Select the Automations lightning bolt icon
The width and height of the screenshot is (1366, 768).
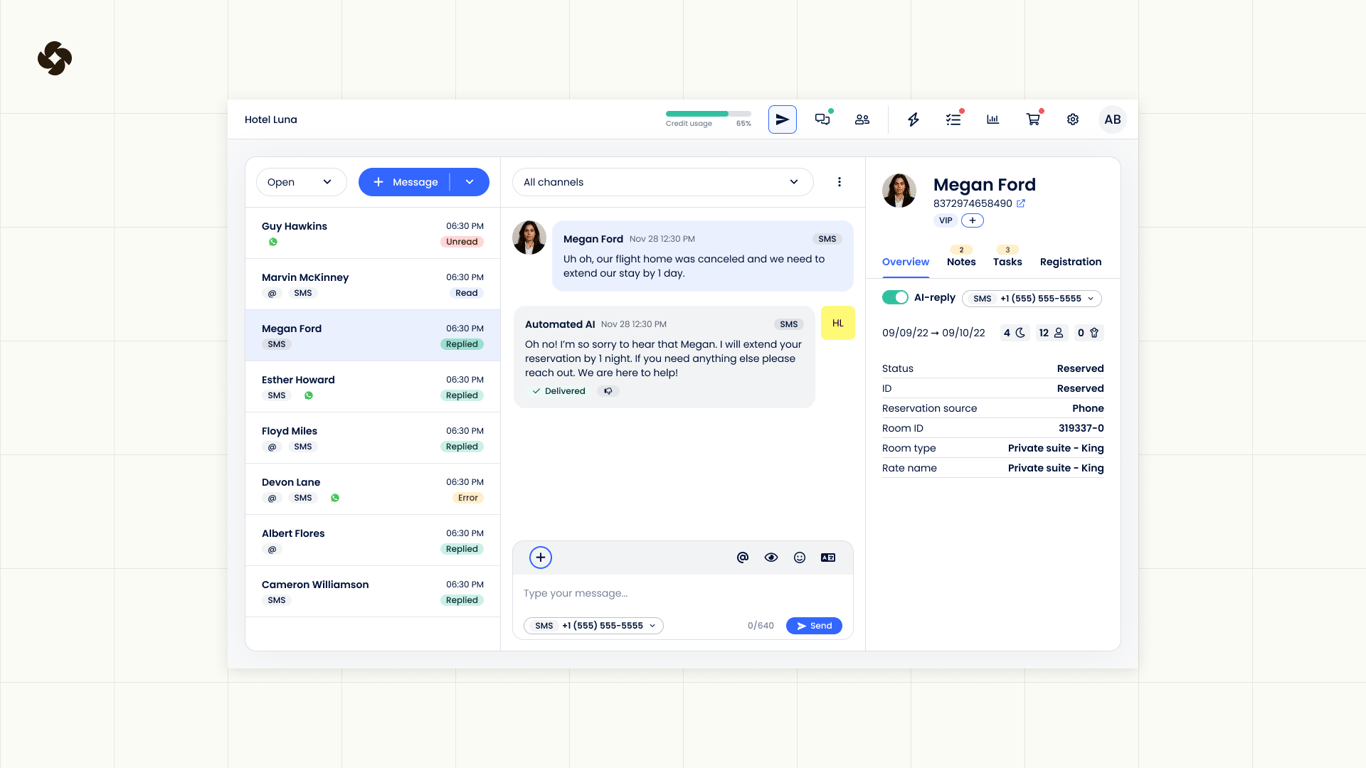pyautogui.click(x=913, y=119)
